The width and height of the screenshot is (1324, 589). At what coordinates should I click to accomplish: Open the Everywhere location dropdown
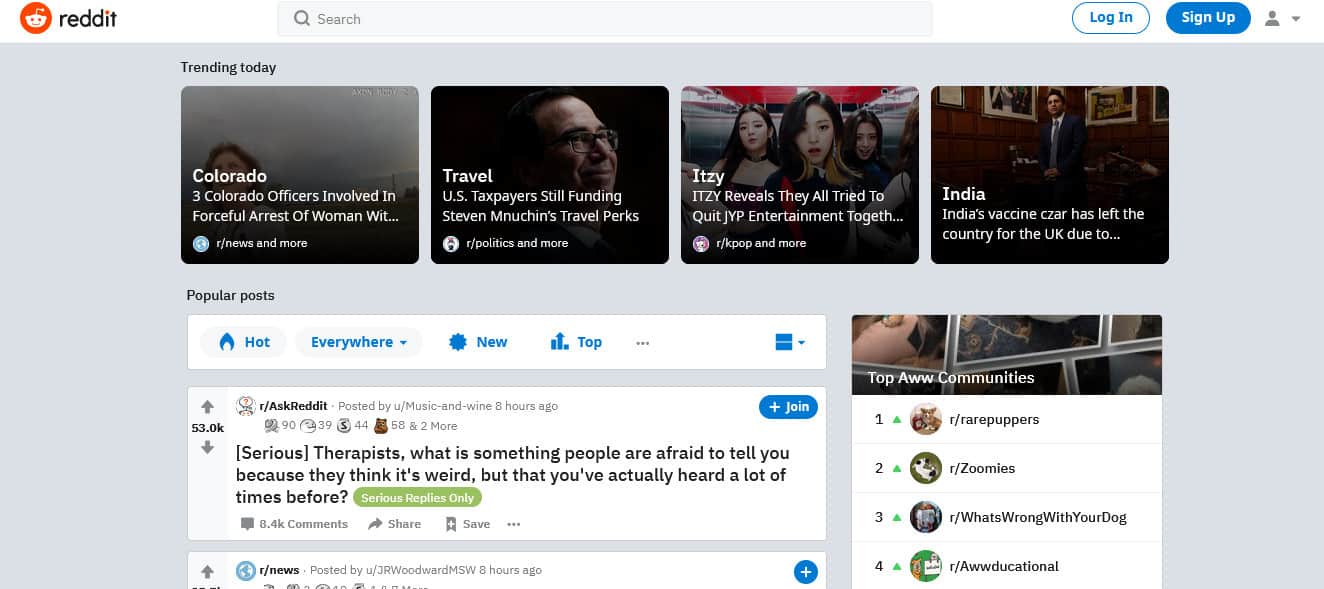pyautogui.click(x=359, y=342)
